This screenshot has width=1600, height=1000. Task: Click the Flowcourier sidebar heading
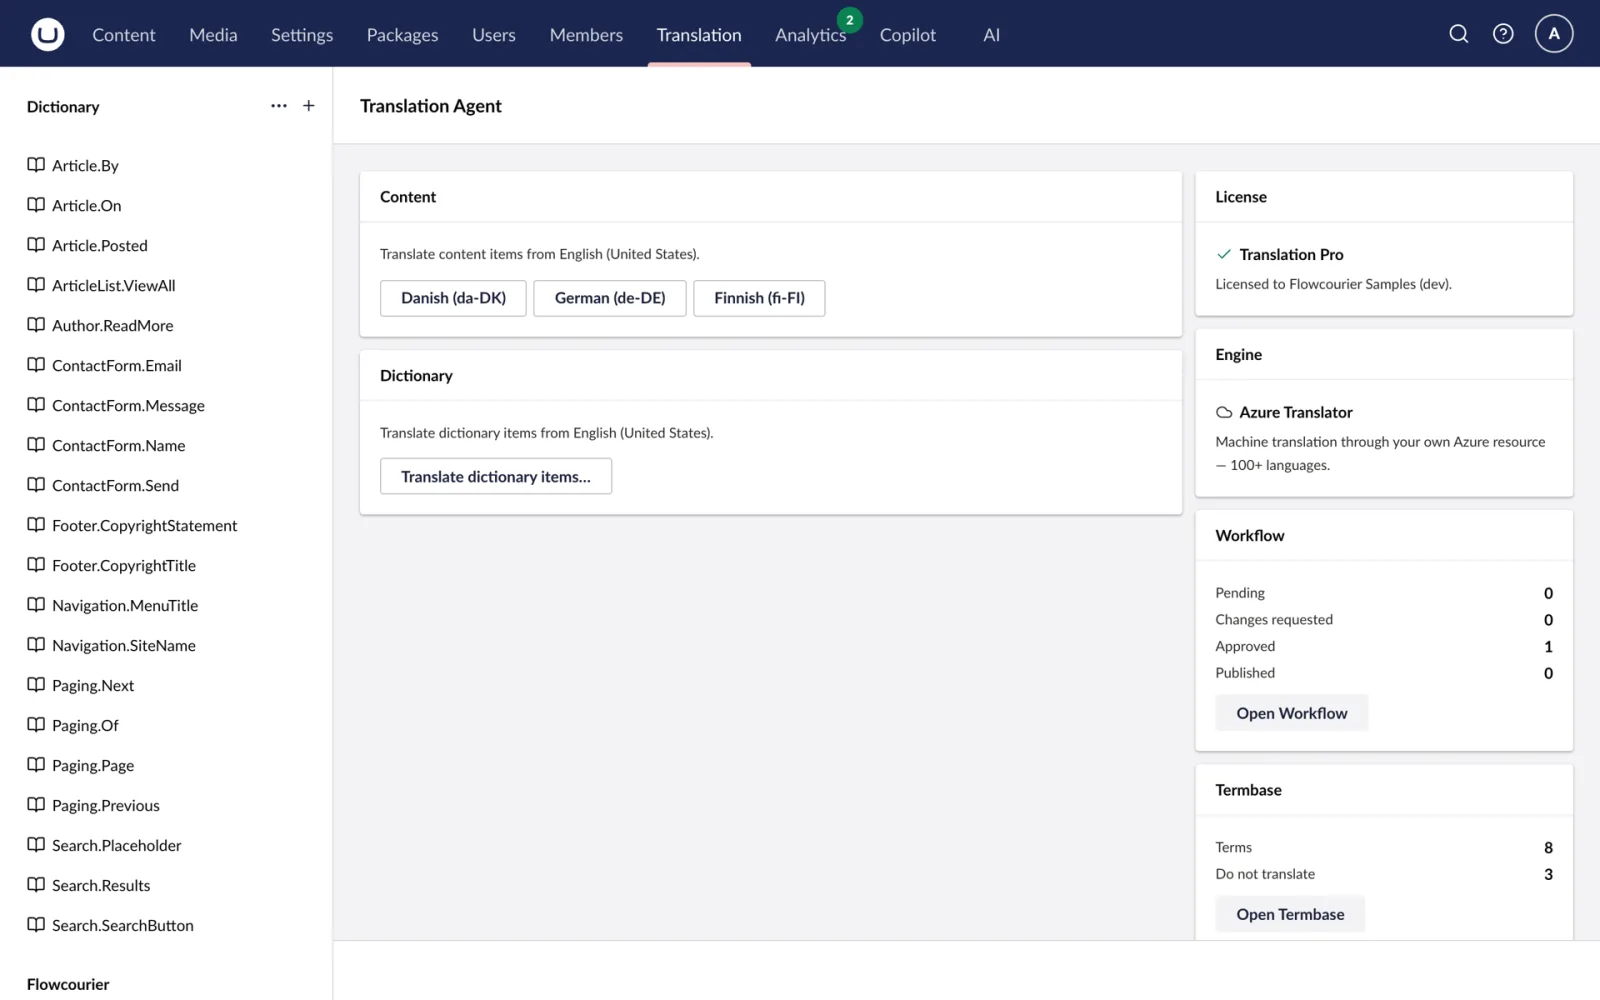(x=68, y=984)
